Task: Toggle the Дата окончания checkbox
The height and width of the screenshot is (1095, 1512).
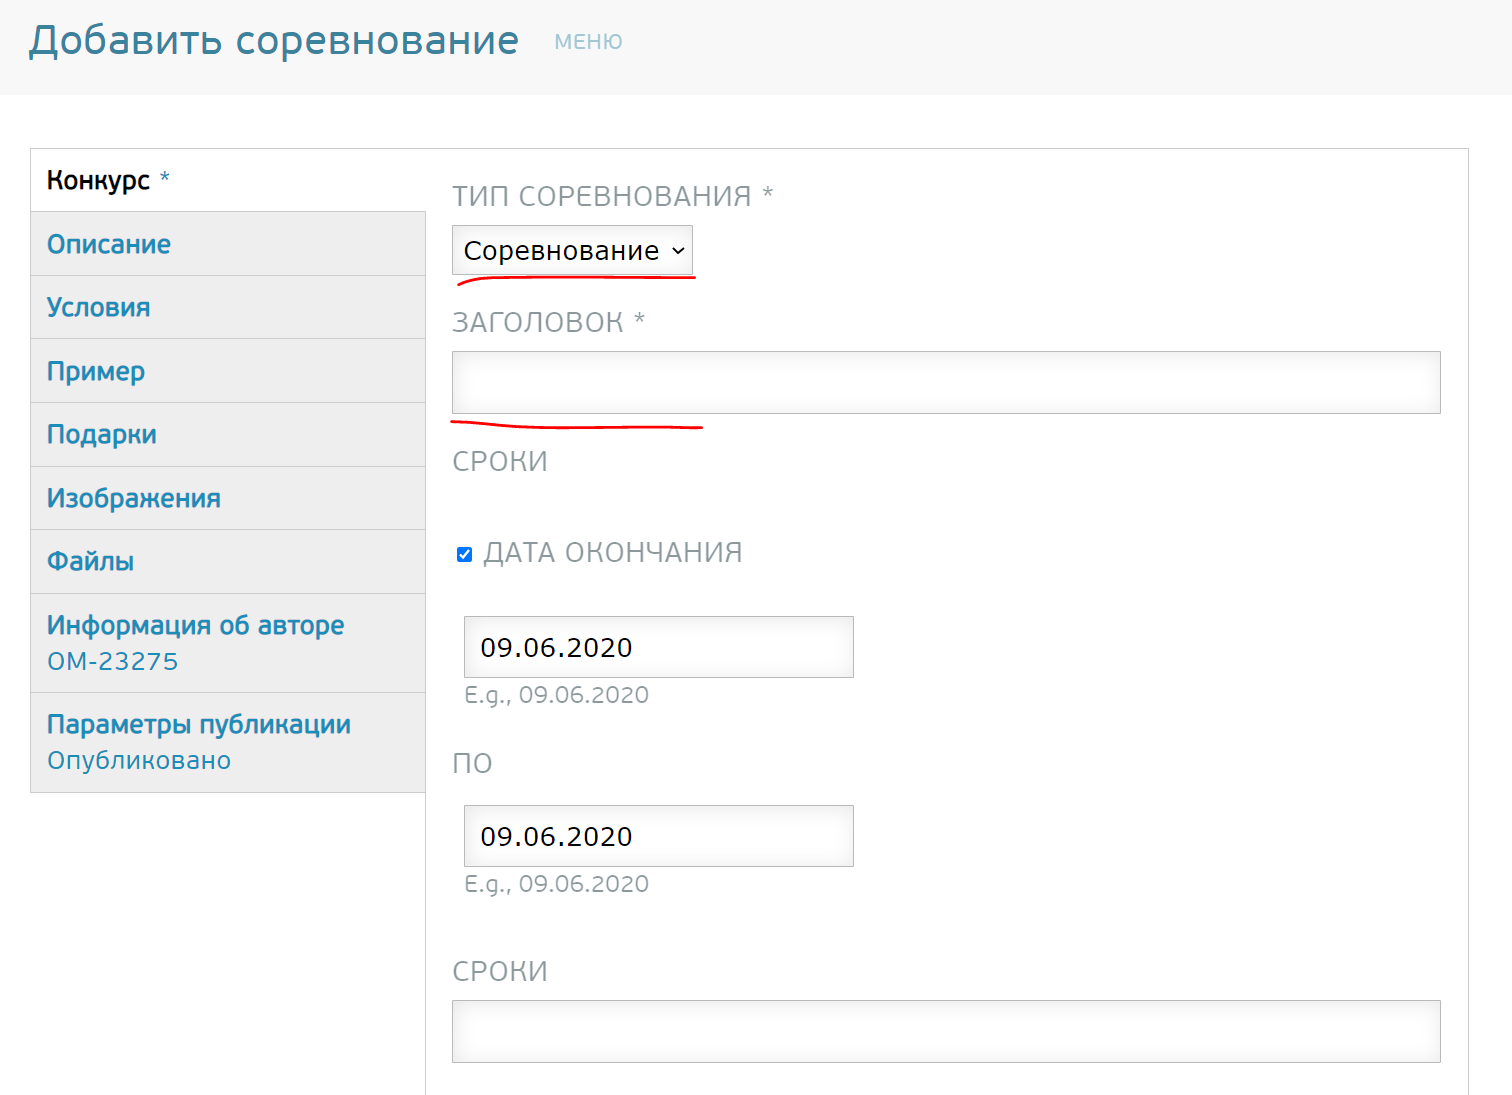Action: pyautogui.click(x=465, y=554)
